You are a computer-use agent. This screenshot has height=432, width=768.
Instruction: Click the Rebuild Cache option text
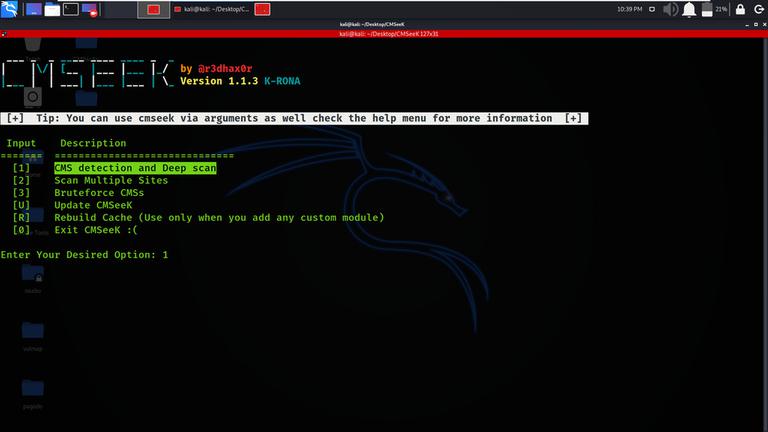coord(219,217)
